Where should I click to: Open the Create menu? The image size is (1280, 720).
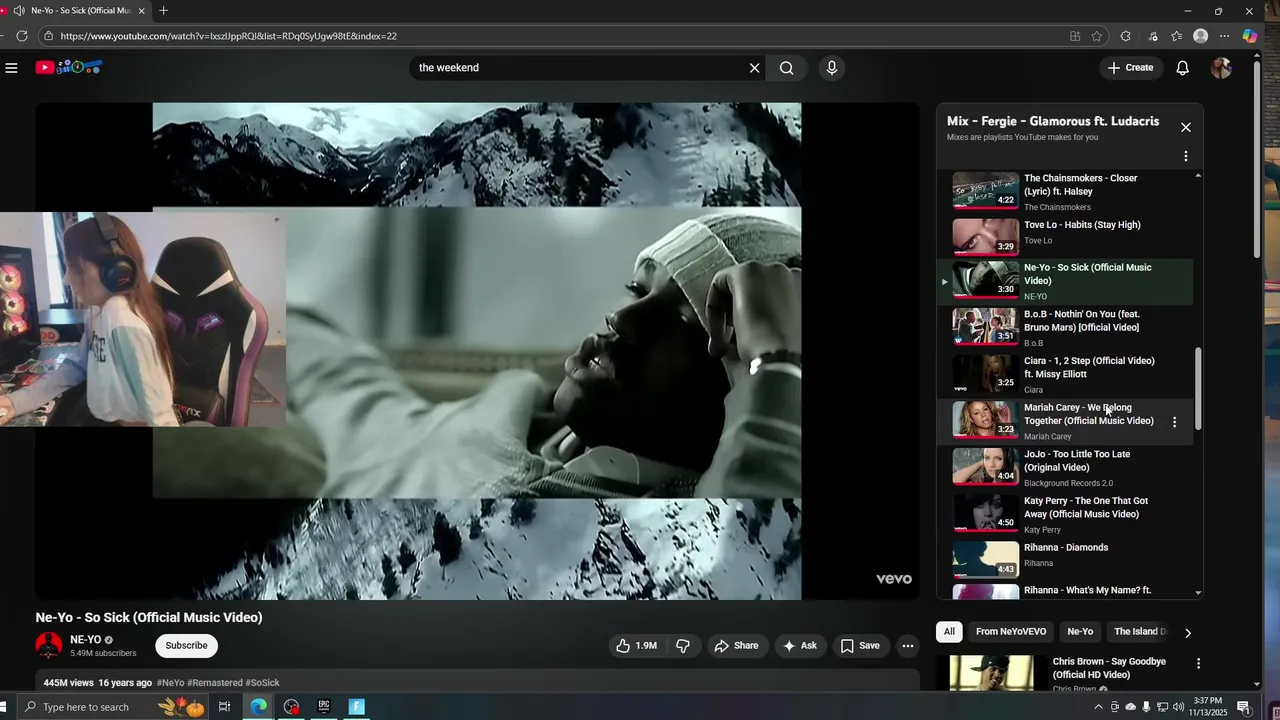click(1130, 68)
